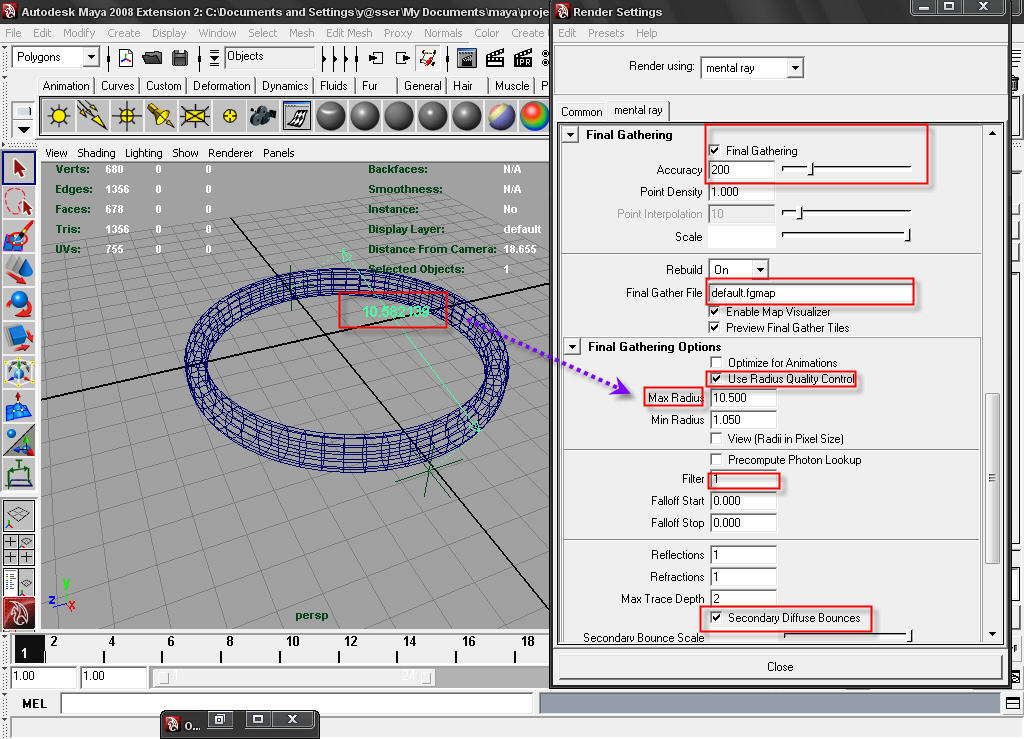Open the shelf options arrow menu
The height and width of the screenshot is (739, 1024).
[x=24, y=129]
